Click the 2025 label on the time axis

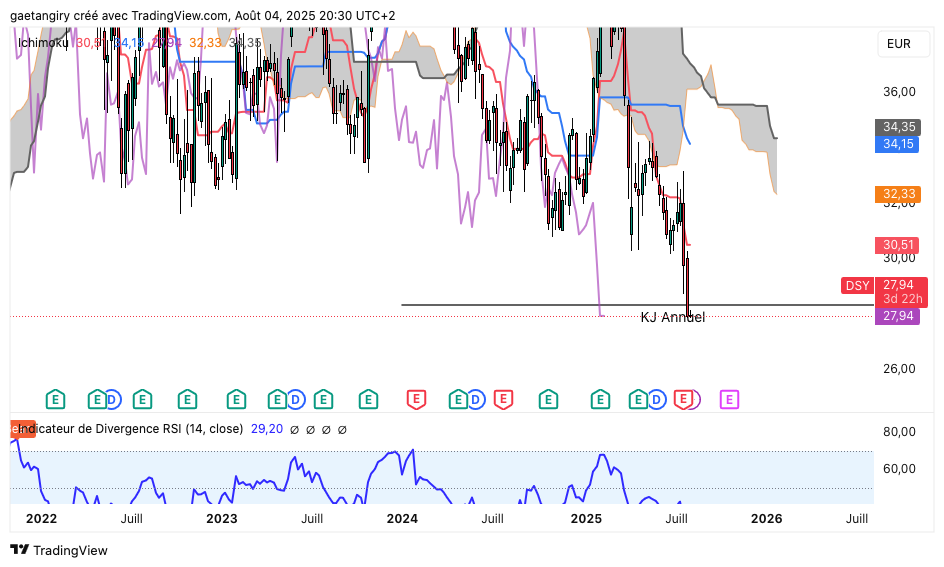tap(586, 518)
